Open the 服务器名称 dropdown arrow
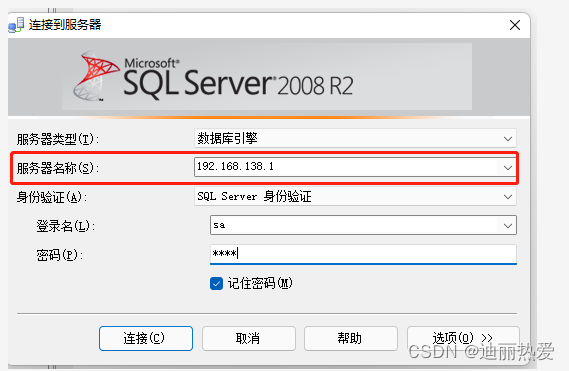Screen dimensions: 569x371 point(508,168)
